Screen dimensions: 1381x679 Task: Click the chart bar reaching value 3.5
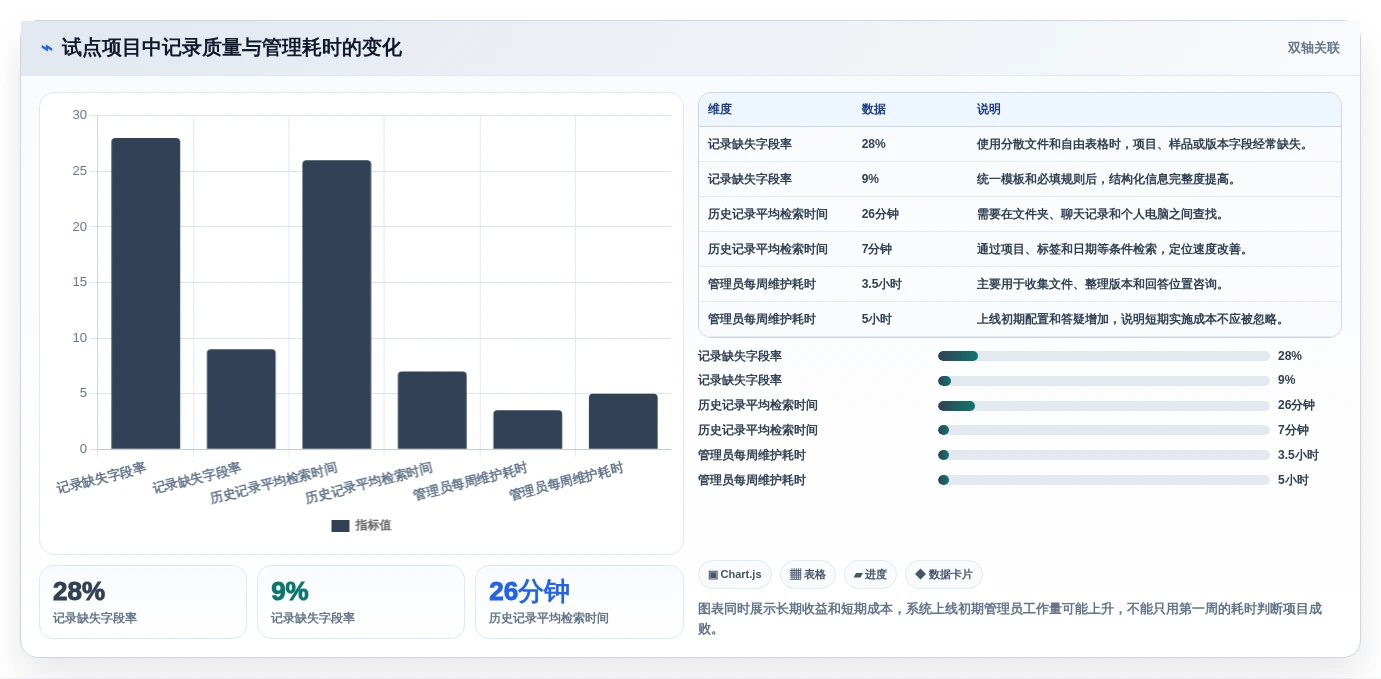[528, 430]
